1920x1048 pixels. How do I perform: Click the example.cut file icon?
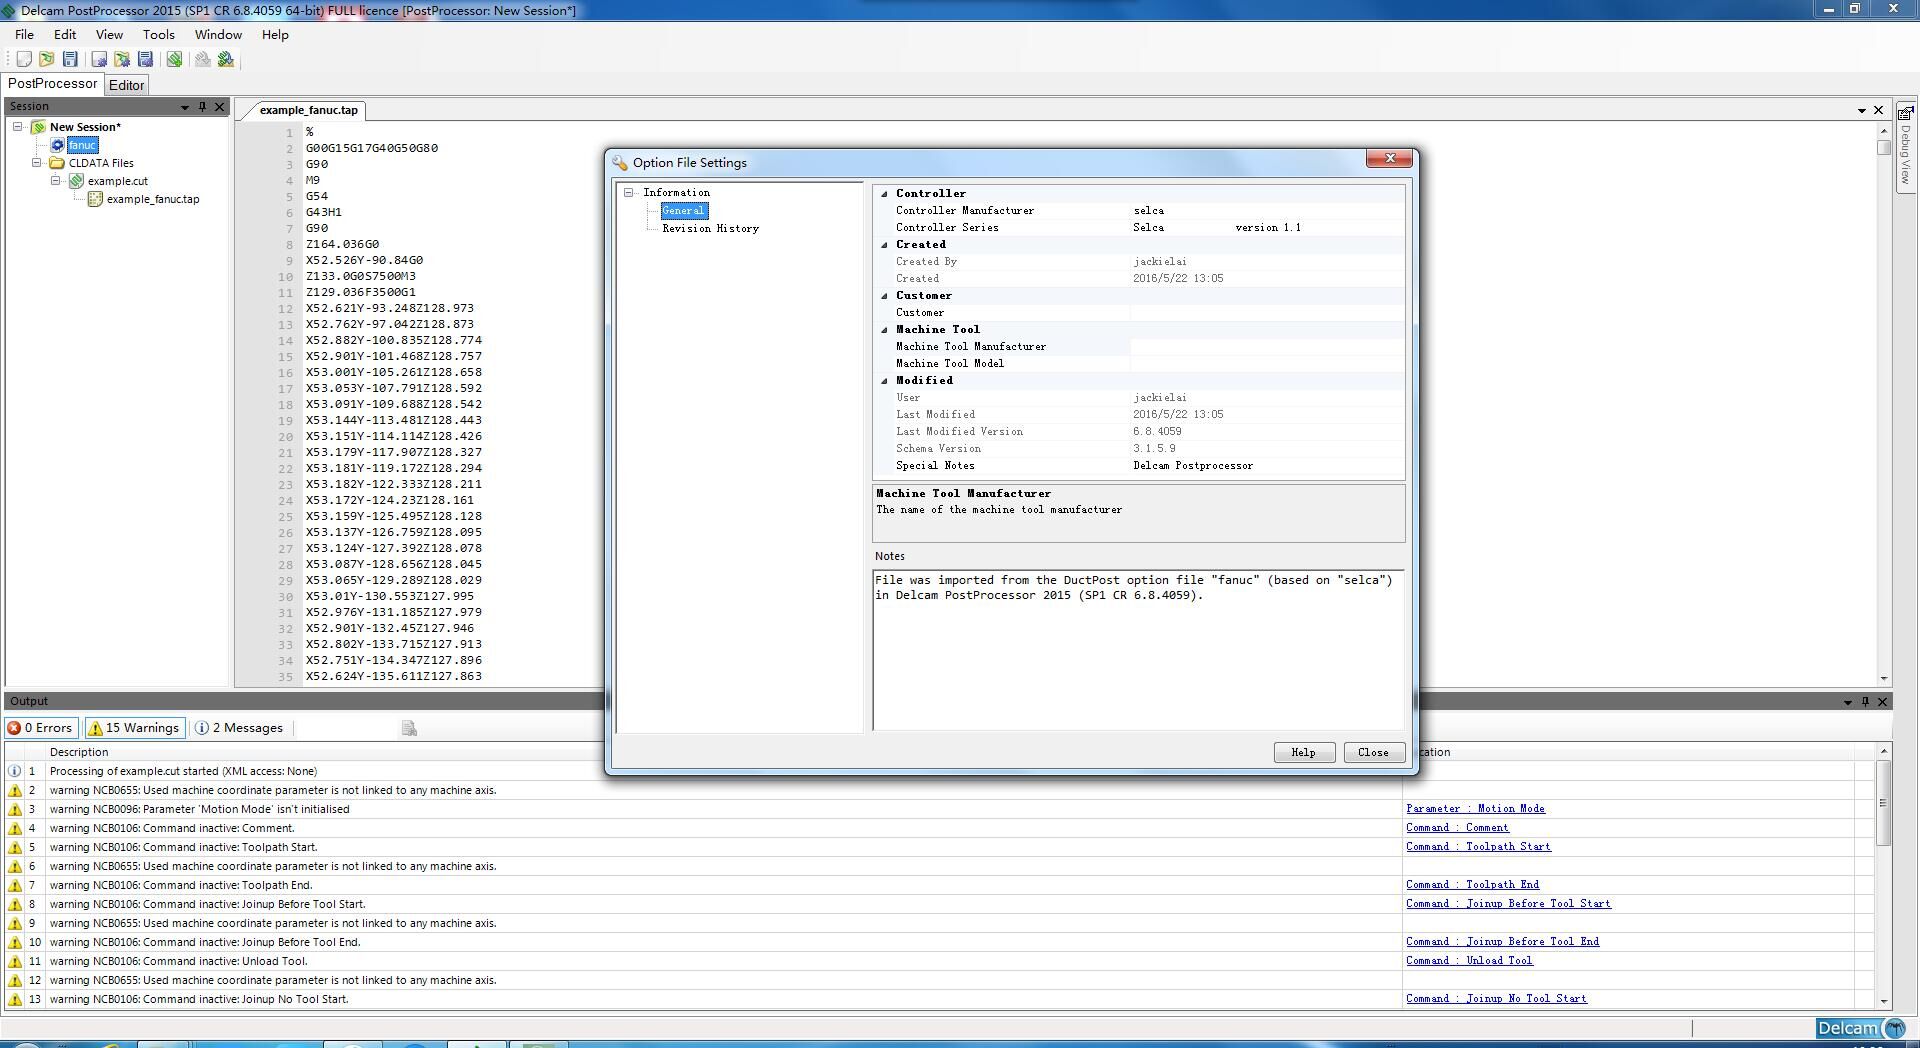(76, 181)
